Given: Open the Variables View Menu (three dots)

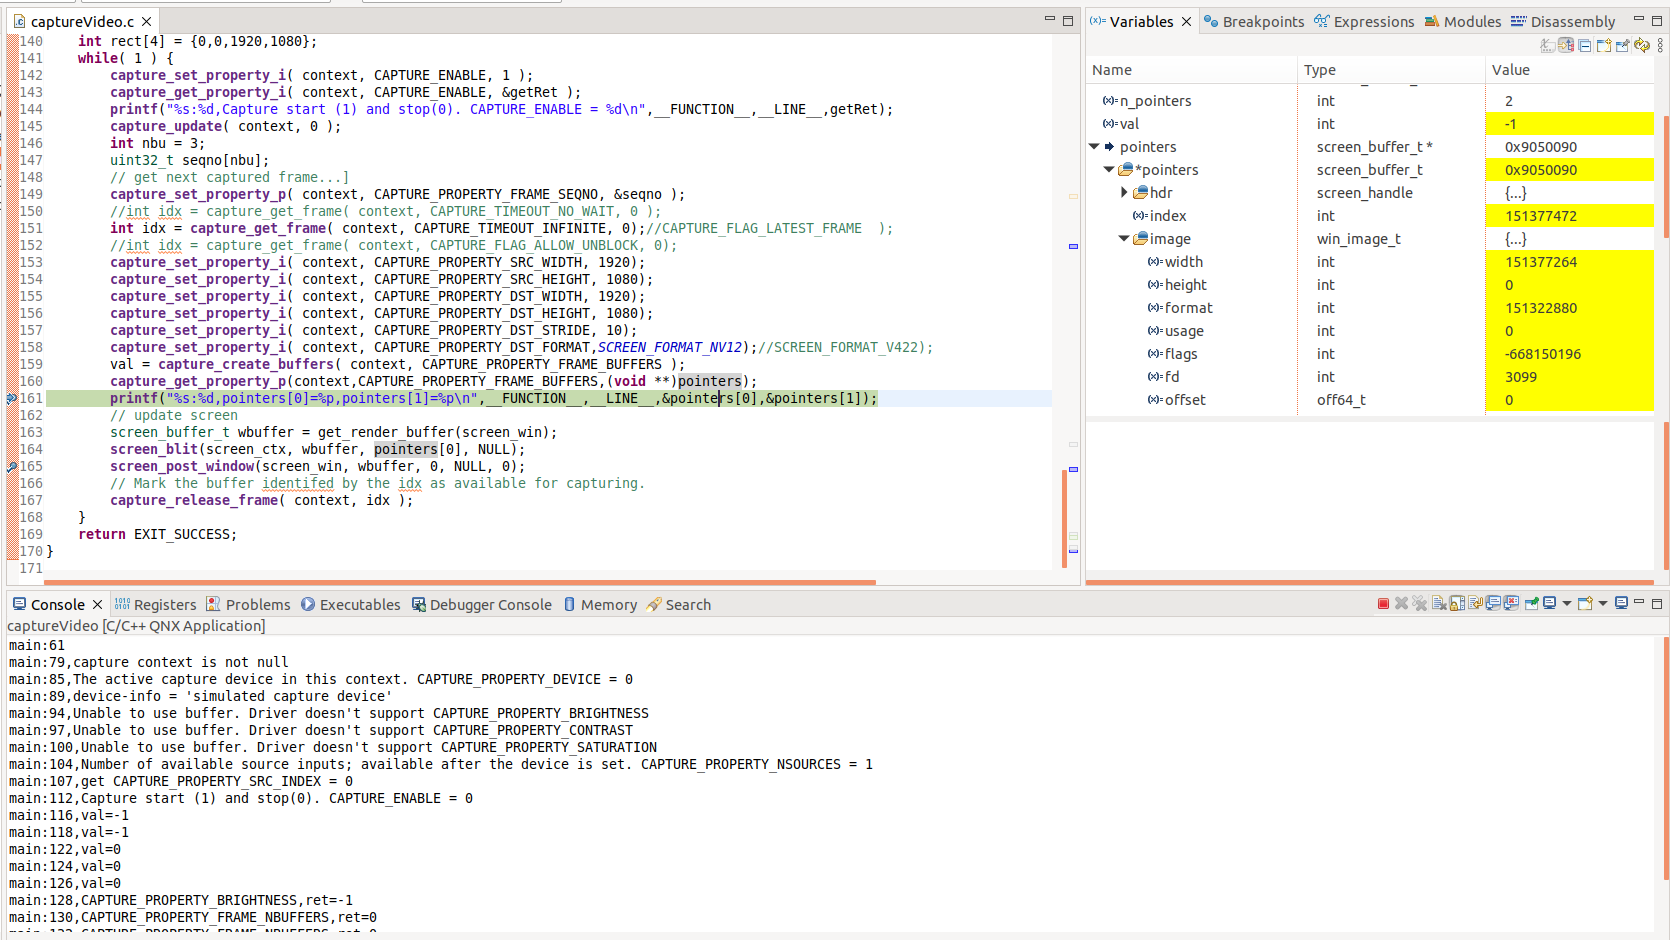Looking at the screenshot, I should [x=1660, y=46].
